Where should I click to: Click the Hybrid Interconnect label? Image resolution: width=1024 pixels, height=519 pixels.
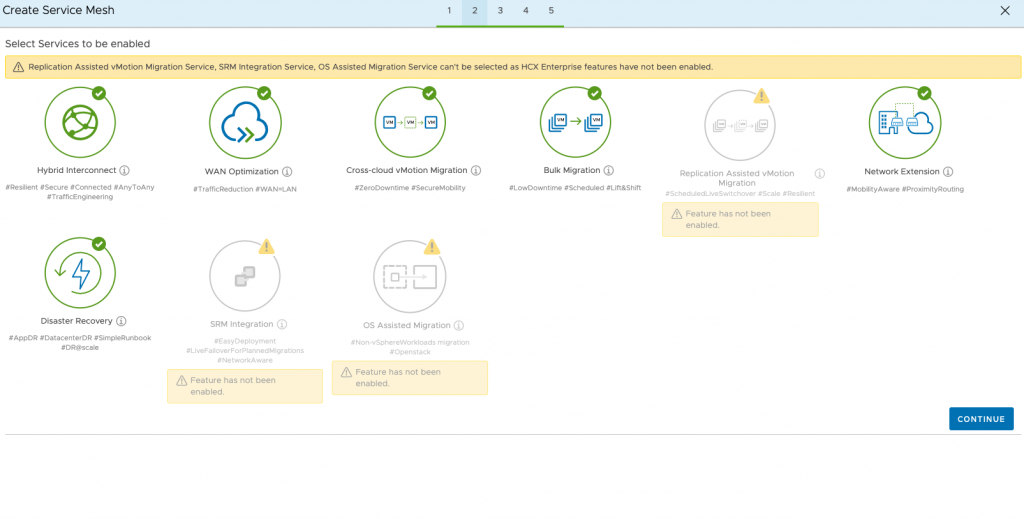point(77,170)
